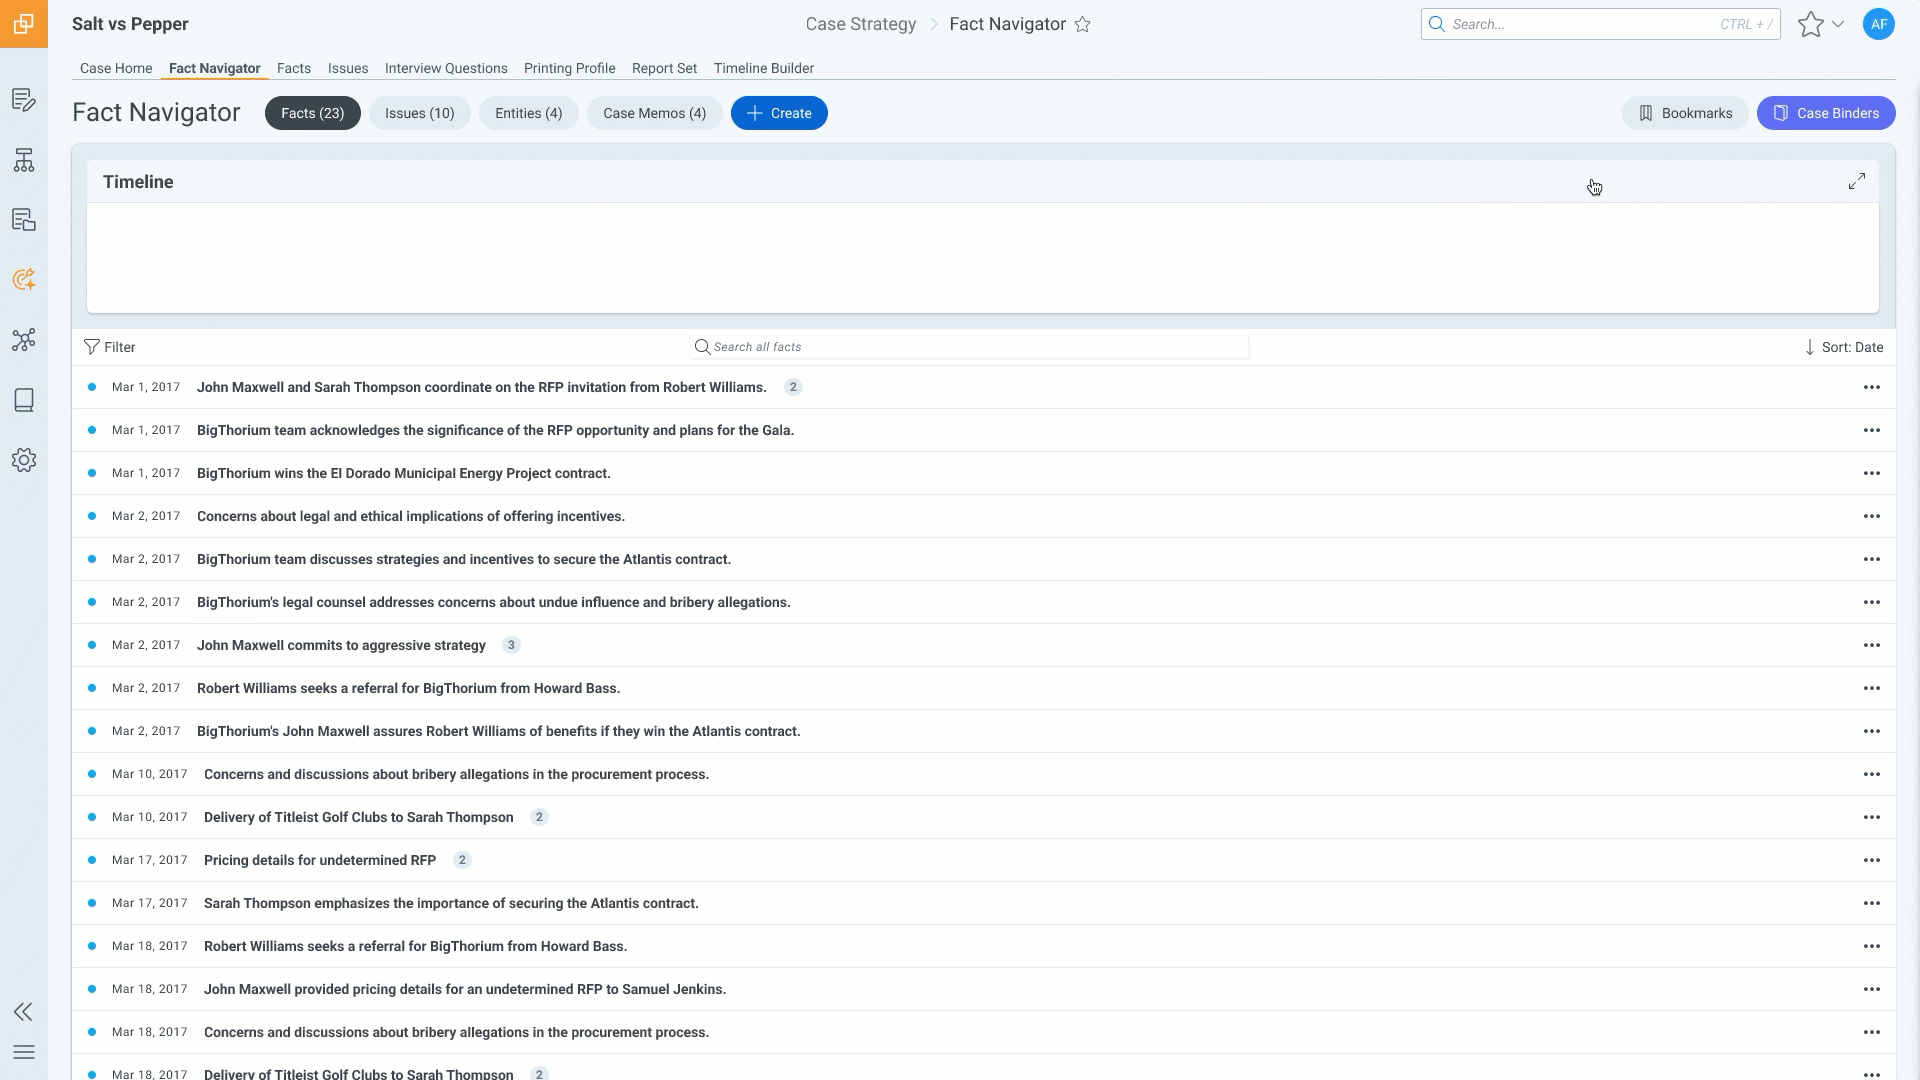This screenshot has height=1080, width=1920.
Task: Open fact BigThorium team discusses strategies and incentives
Action: click(x=464, y=559)
